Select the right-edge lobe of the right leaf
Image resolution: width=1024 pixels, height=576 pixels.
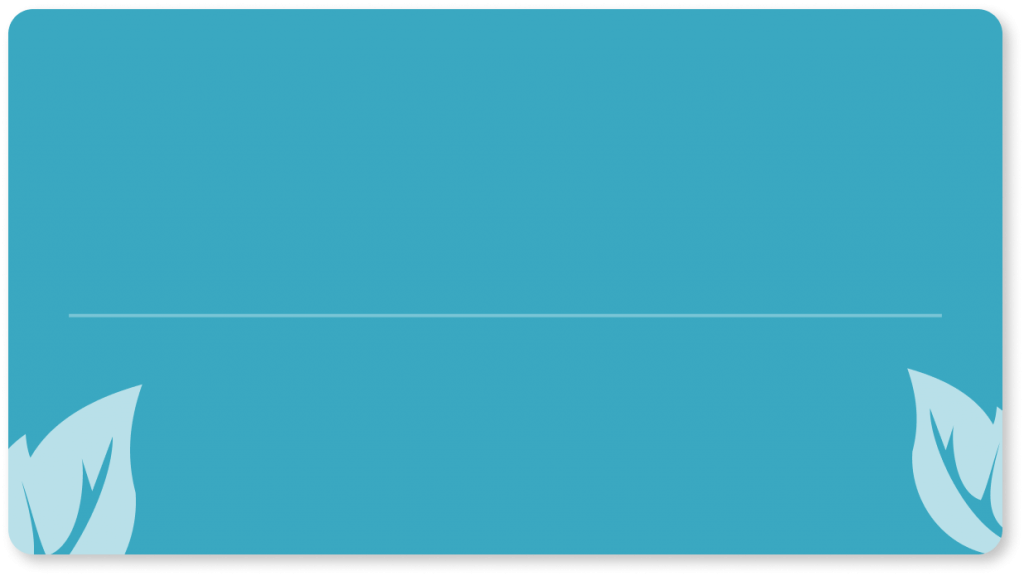[x=995, y=450]
